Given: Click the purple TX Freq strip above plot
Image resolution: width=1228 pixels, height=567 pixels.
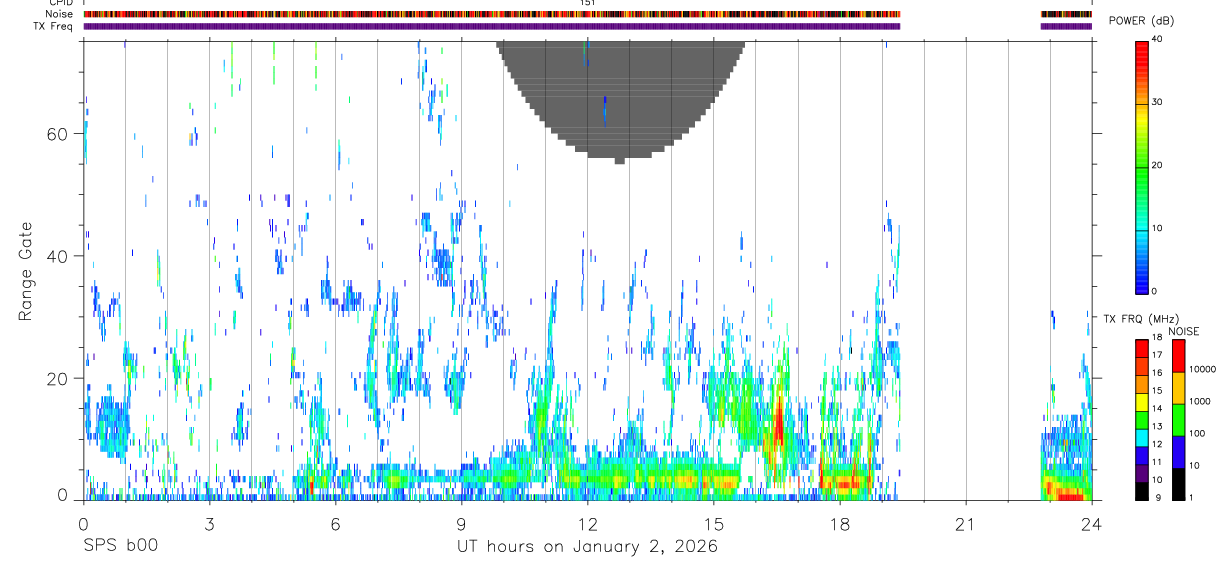Looking at the screenshot, I should 492,26.
